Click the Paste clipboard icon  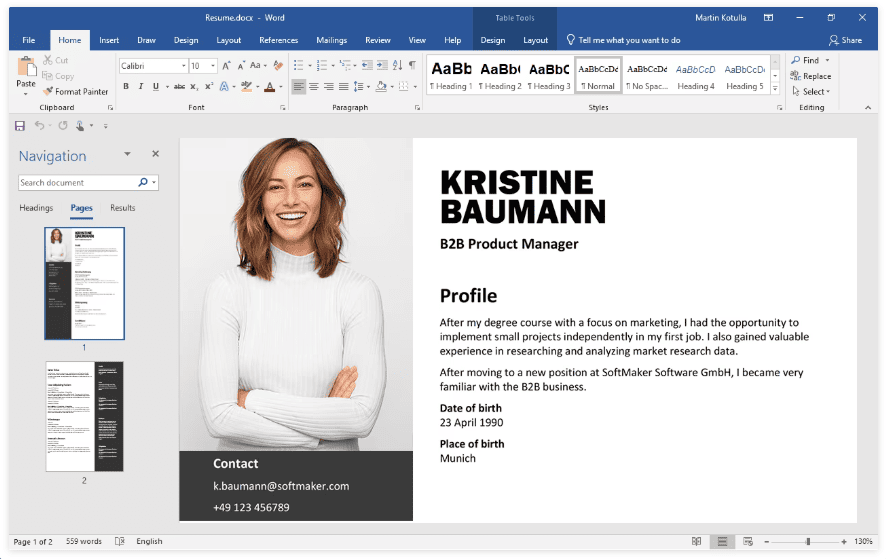26,67
